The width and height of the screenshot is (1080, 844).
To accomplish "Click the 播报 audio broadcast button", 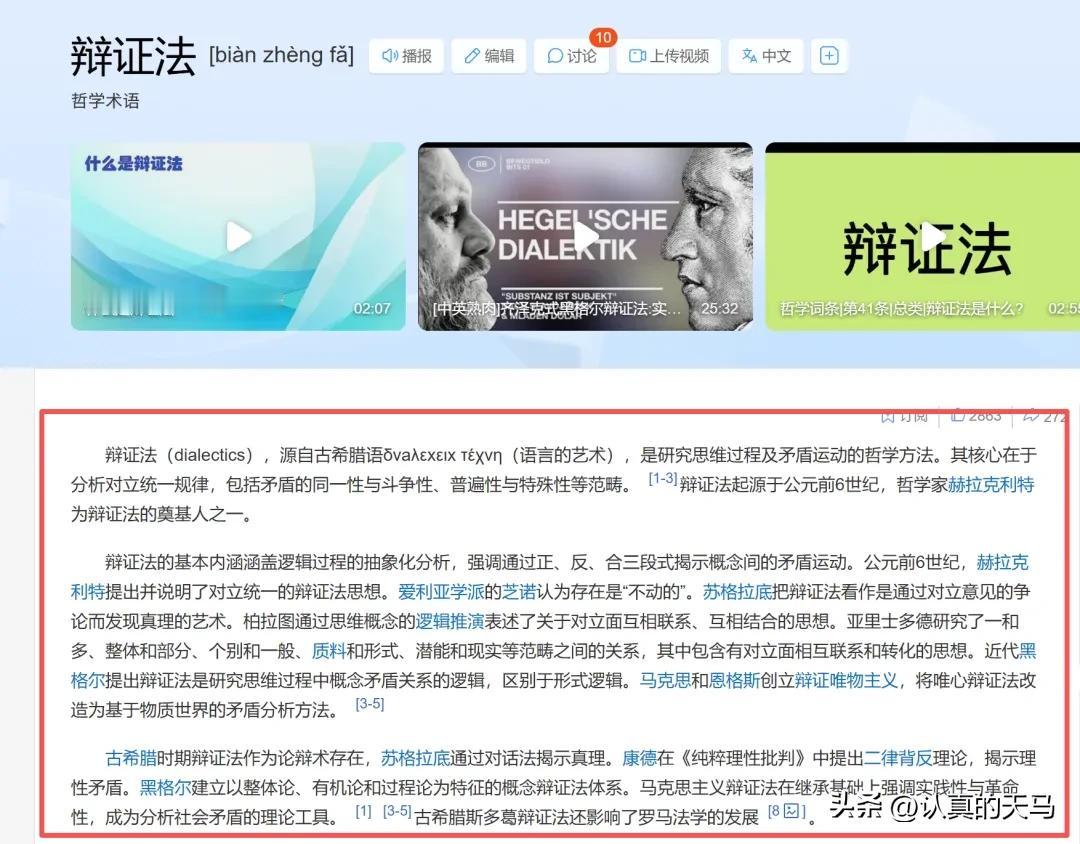I will pyautogui.click(x=406, y=56).
